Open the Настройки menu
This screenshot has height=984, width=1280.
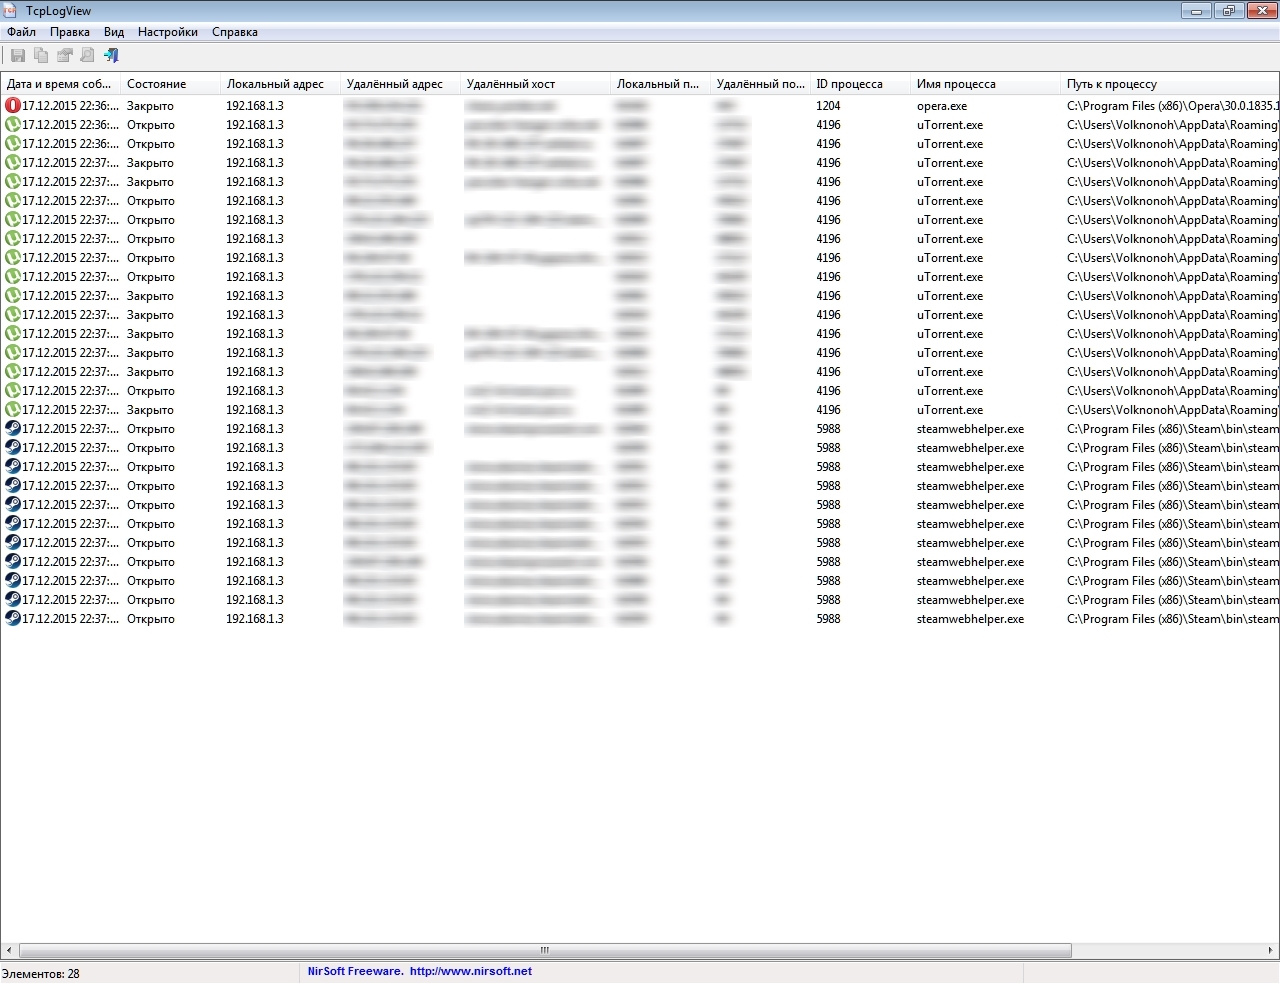coord(168,32)
